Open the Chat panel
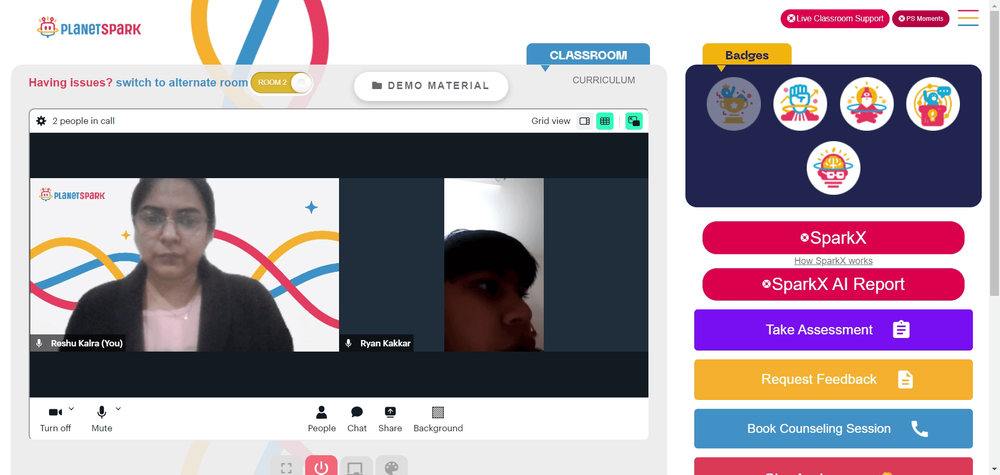Viewport: 1000px width, 475px height. click(x=357, y=419)
